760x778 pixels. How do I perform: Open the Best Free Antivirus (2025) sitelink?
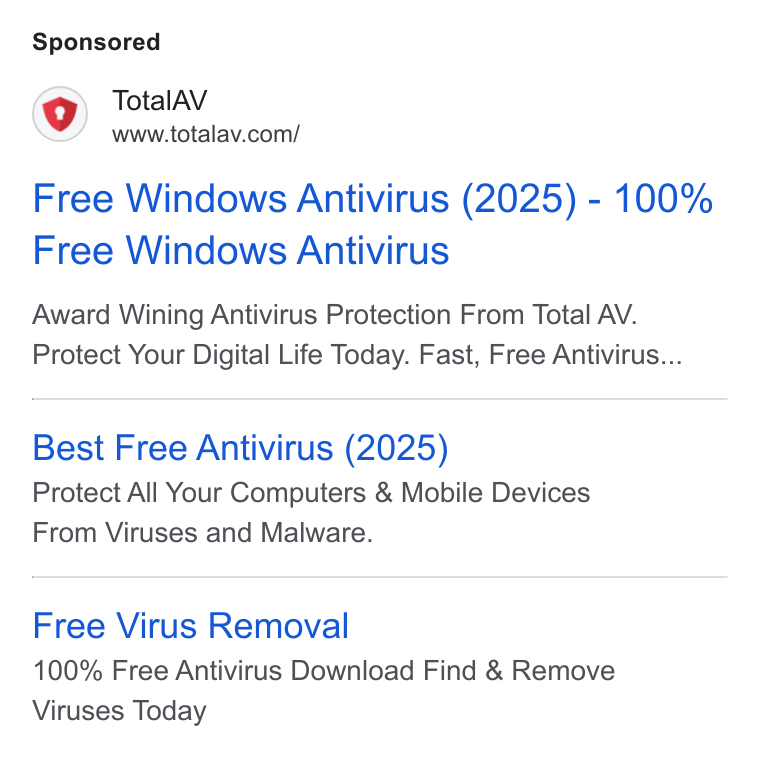[241, 448]
